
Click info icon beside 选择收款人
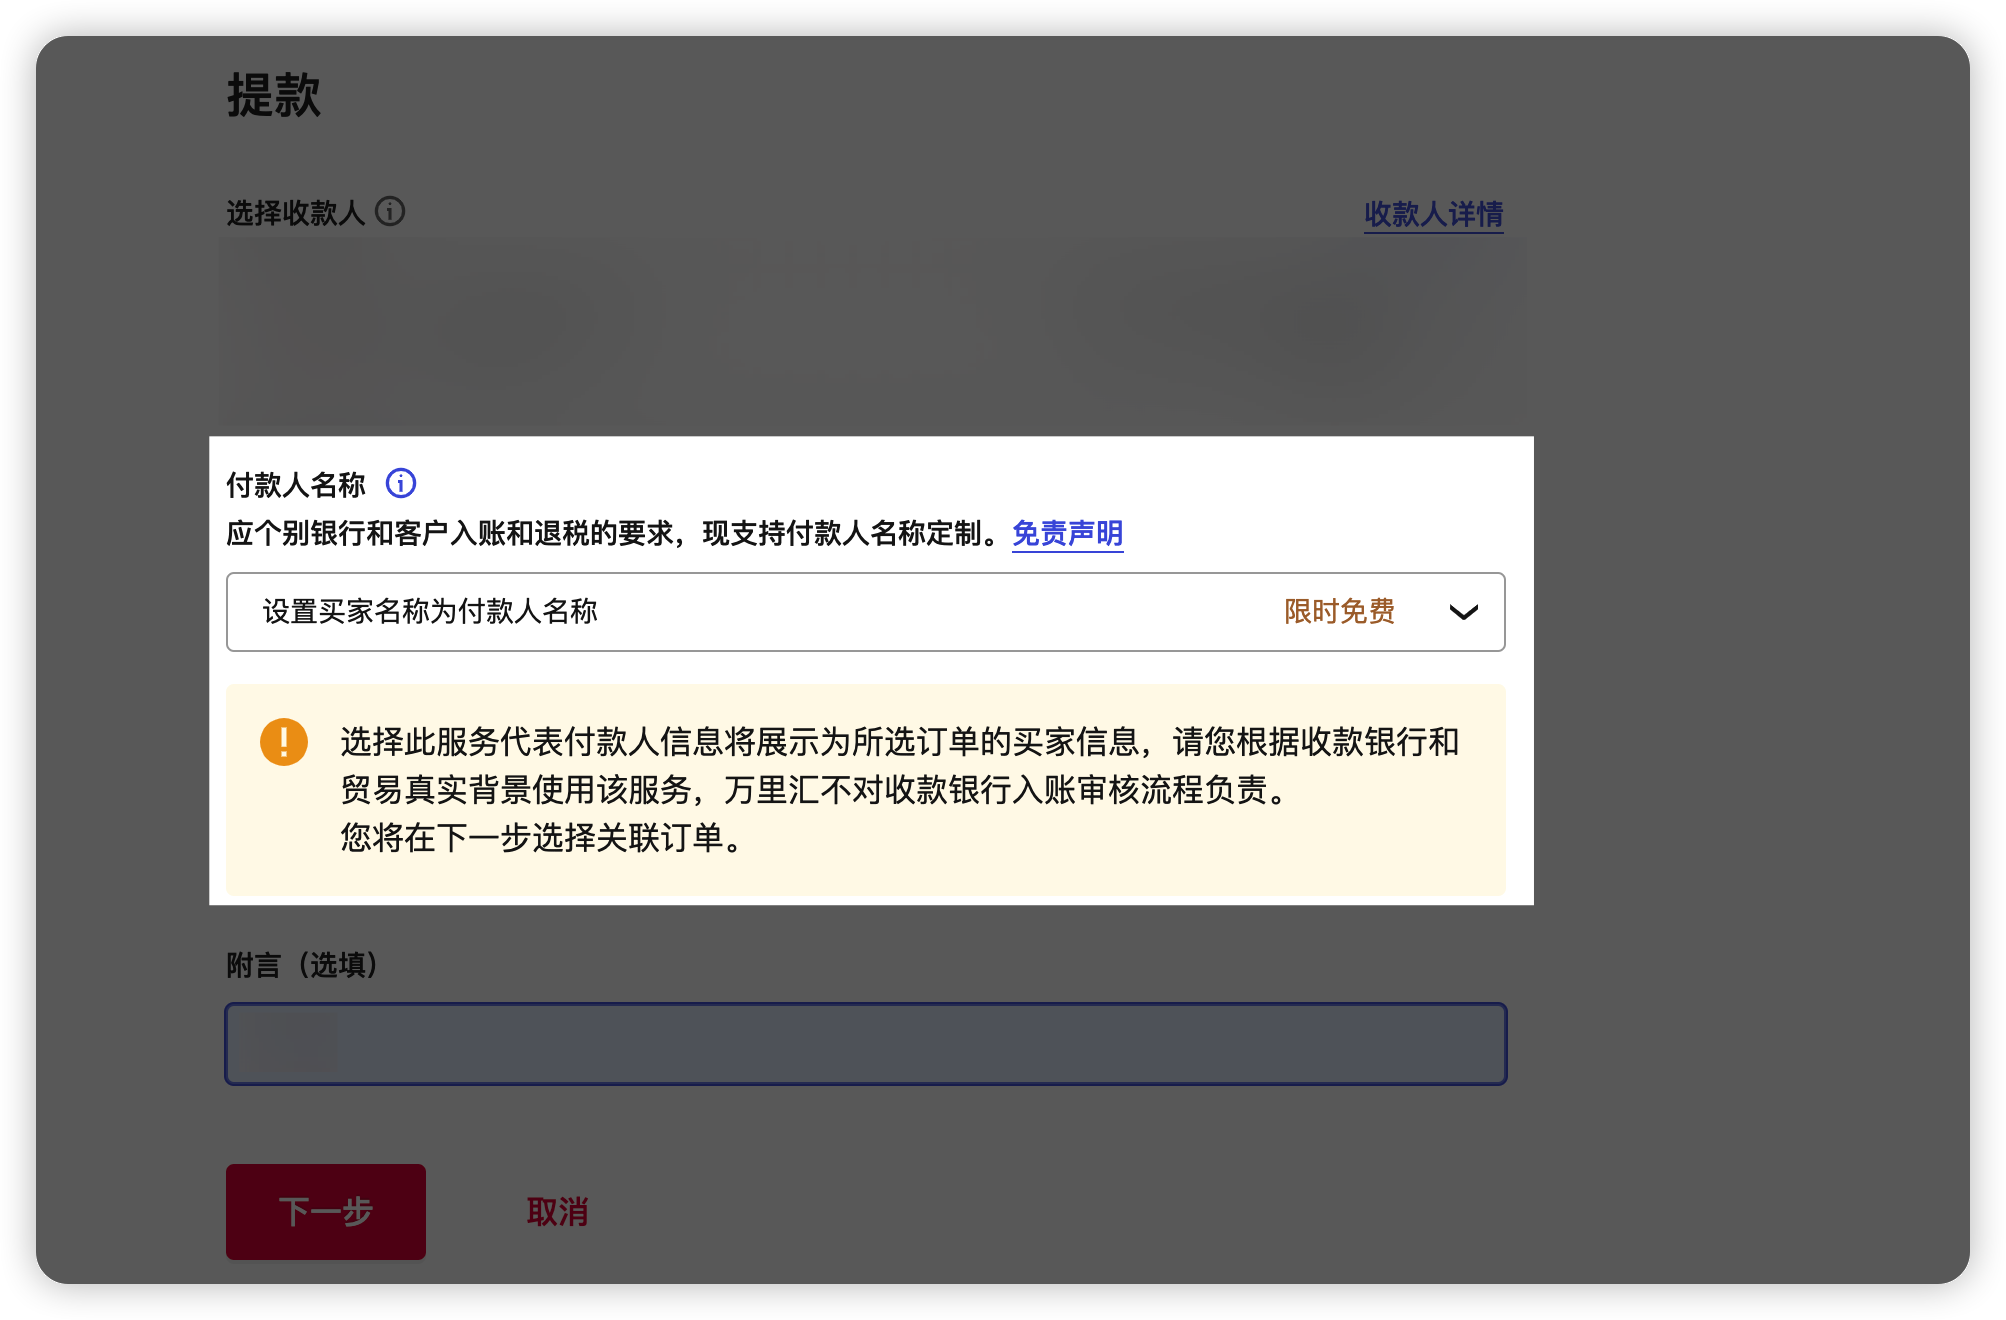[x=390, y=212]
